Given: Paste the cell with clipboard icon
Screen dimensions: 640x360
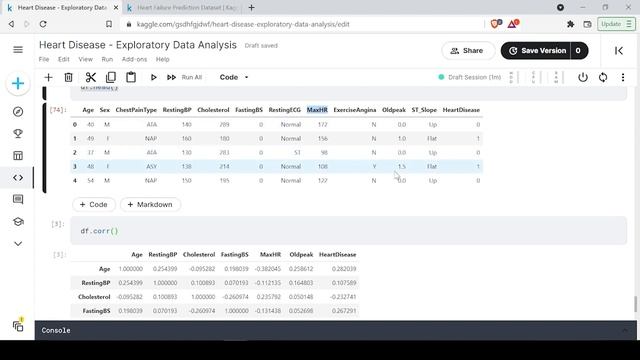Looking at the screenshot, I should click(131, 77).
